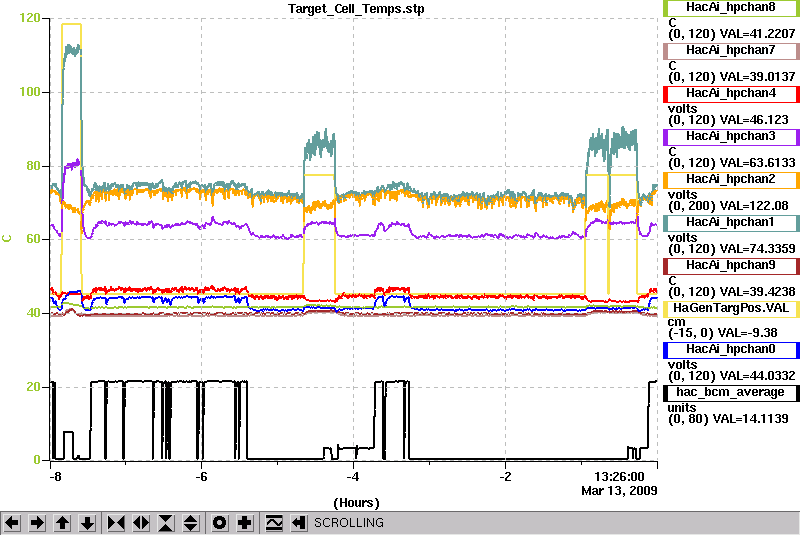Click the 100 y-axis tick label
The width and height of the screenshot is (800, 535).
click(x=30, y=92)
